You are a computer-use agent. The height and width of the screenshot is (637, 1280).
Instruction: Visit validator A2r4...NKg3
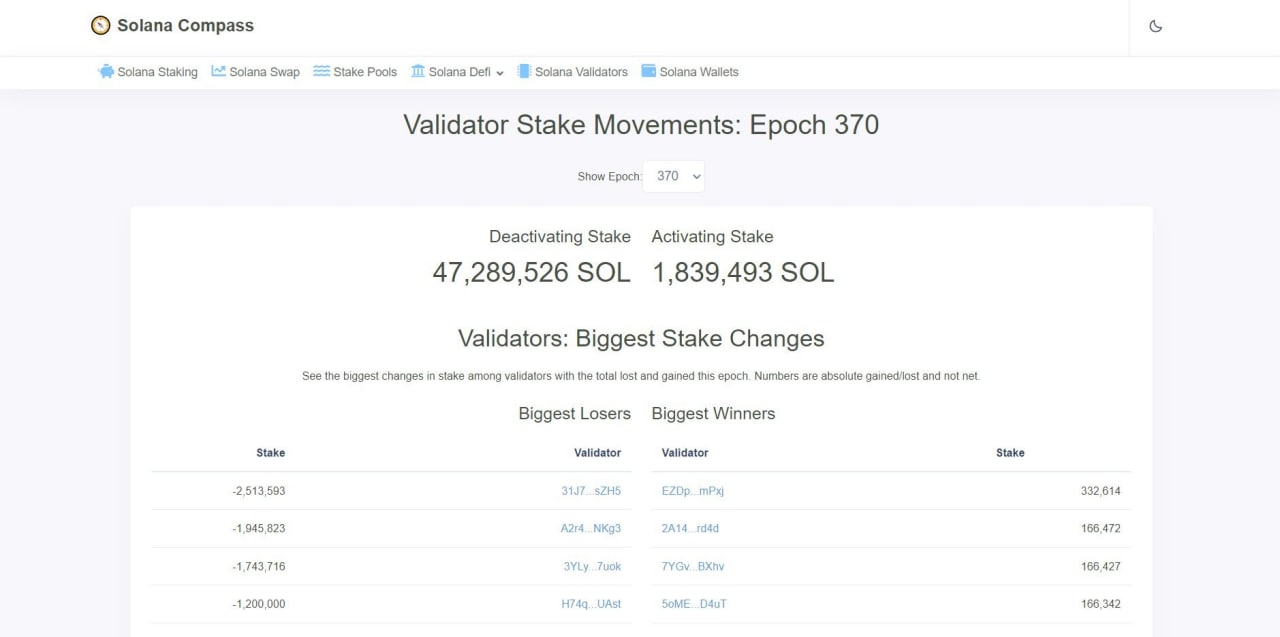tap(591, 528)
